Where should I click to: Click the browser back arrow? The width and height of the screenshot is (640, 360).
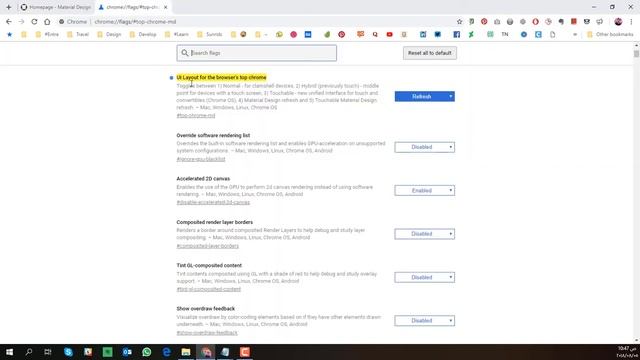pyautogui.click(x=9, y=22)
